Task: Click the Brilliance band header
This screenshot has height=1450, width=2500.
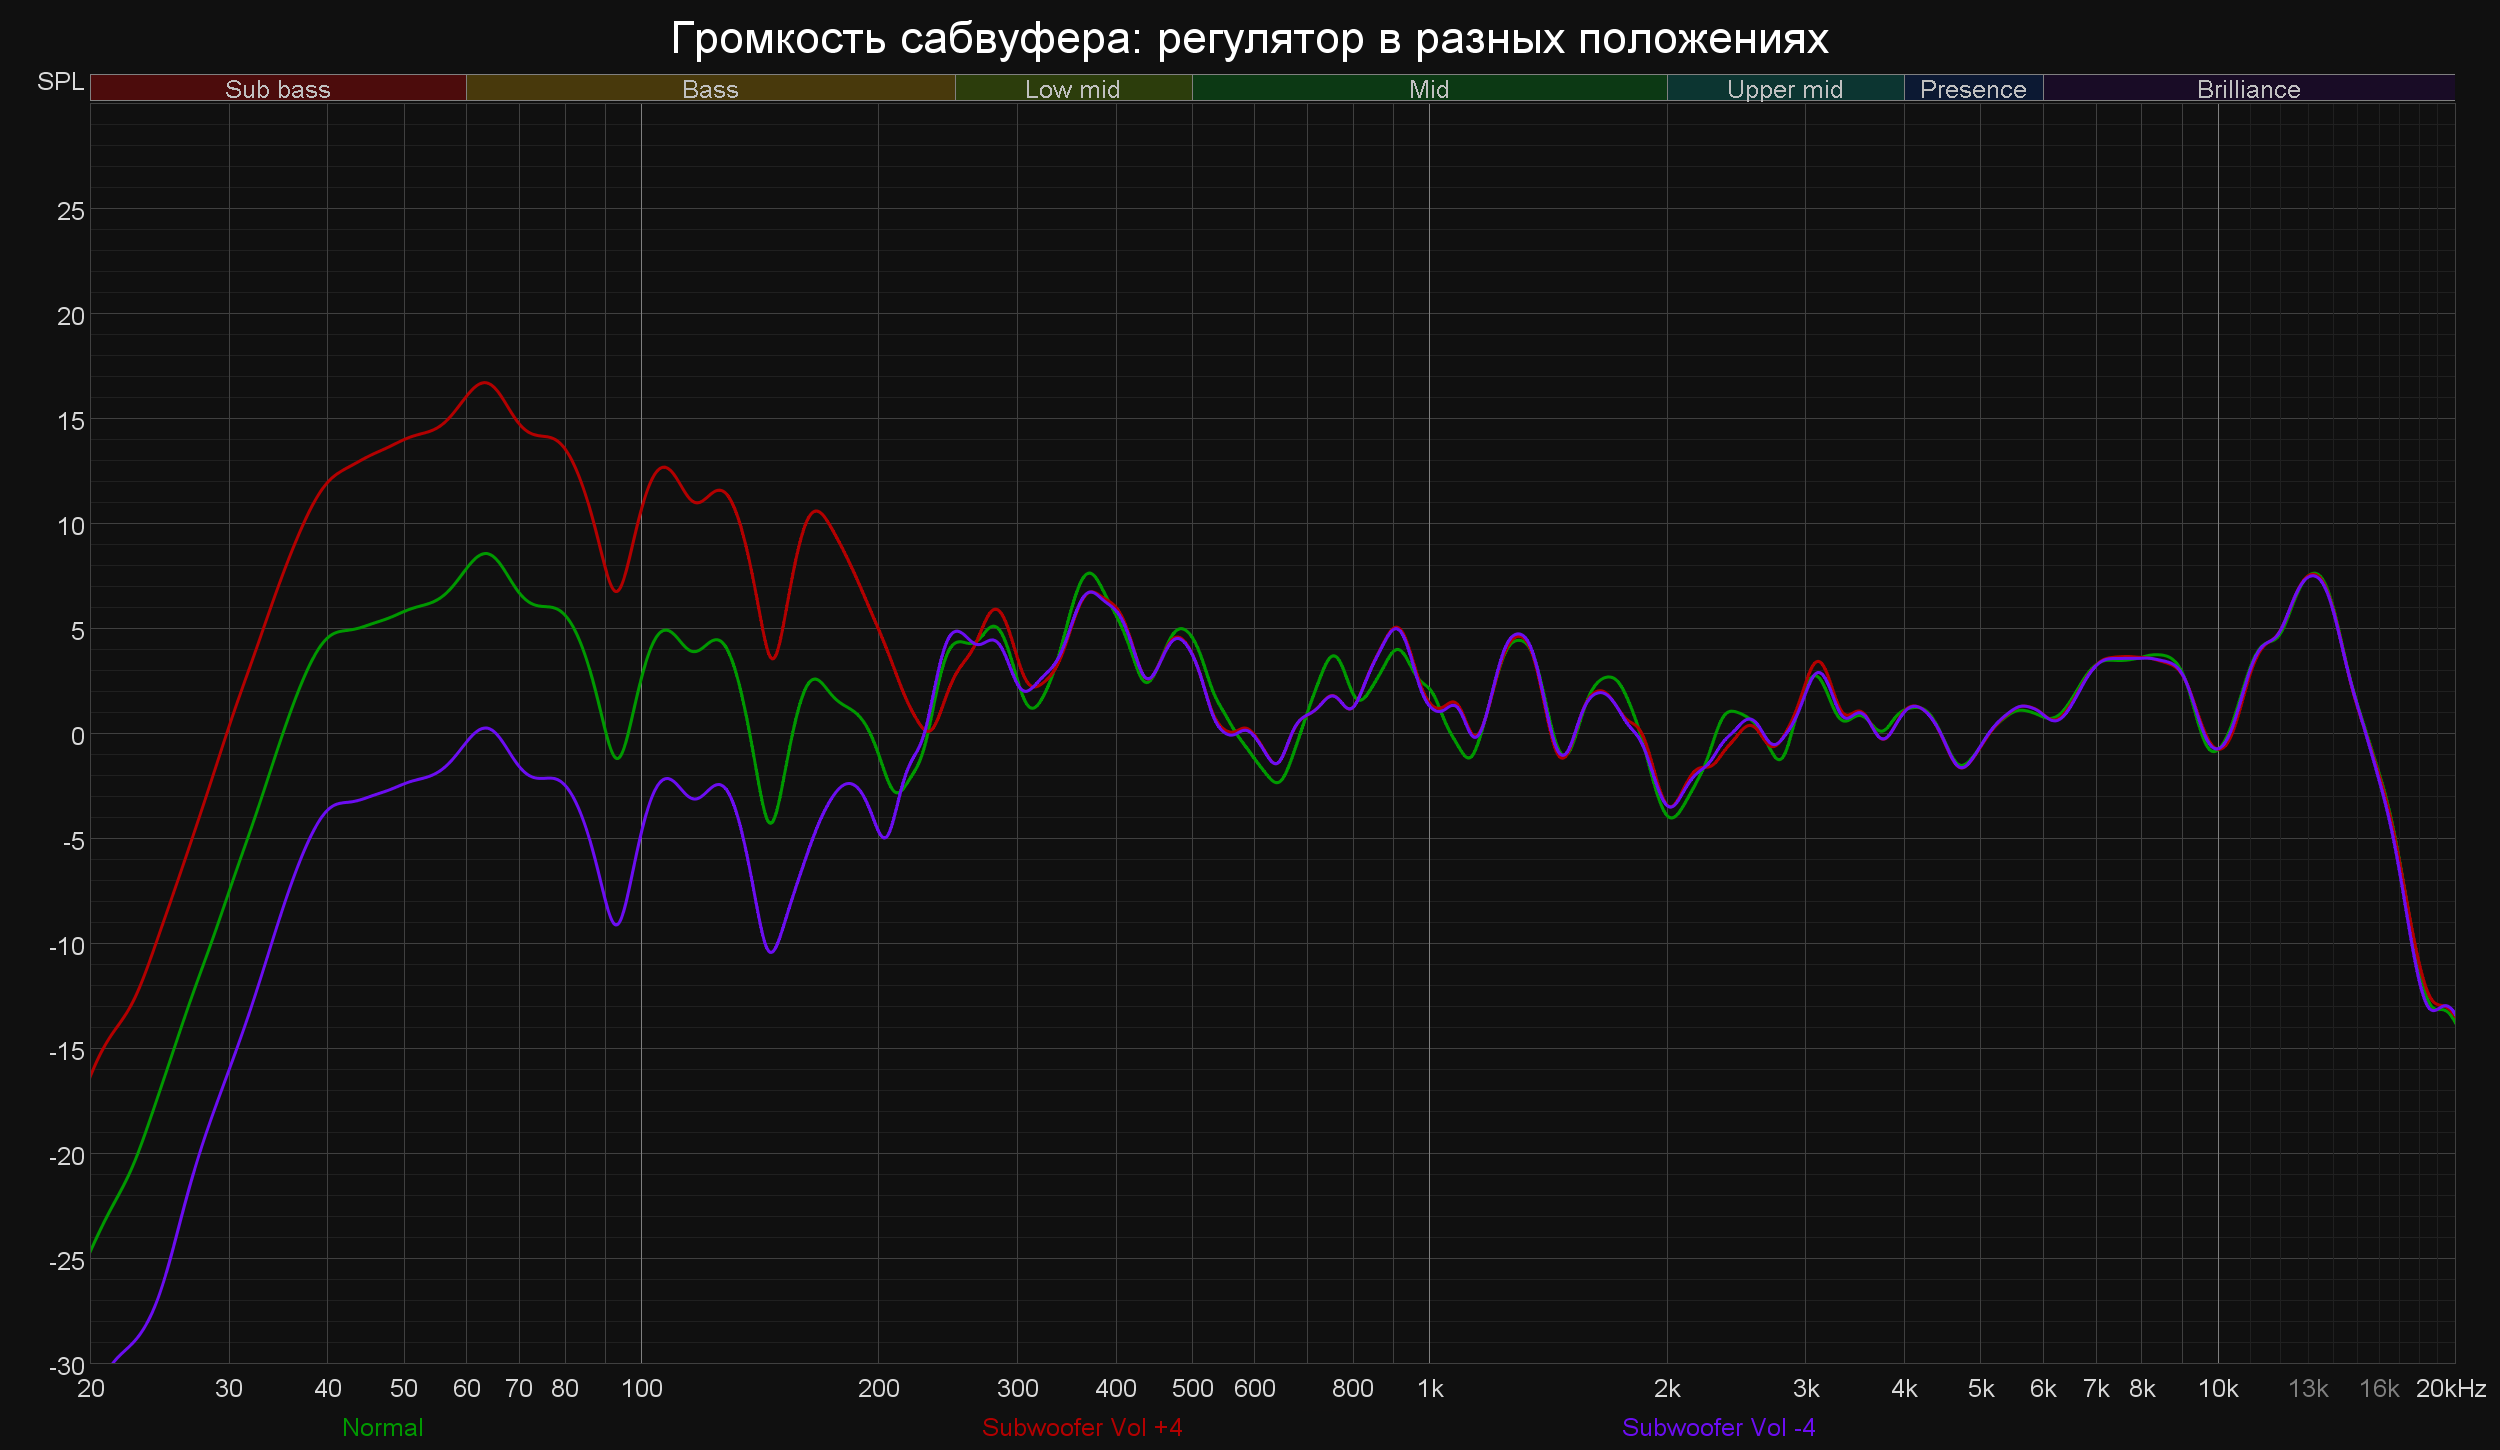Action: [2248, 89]
